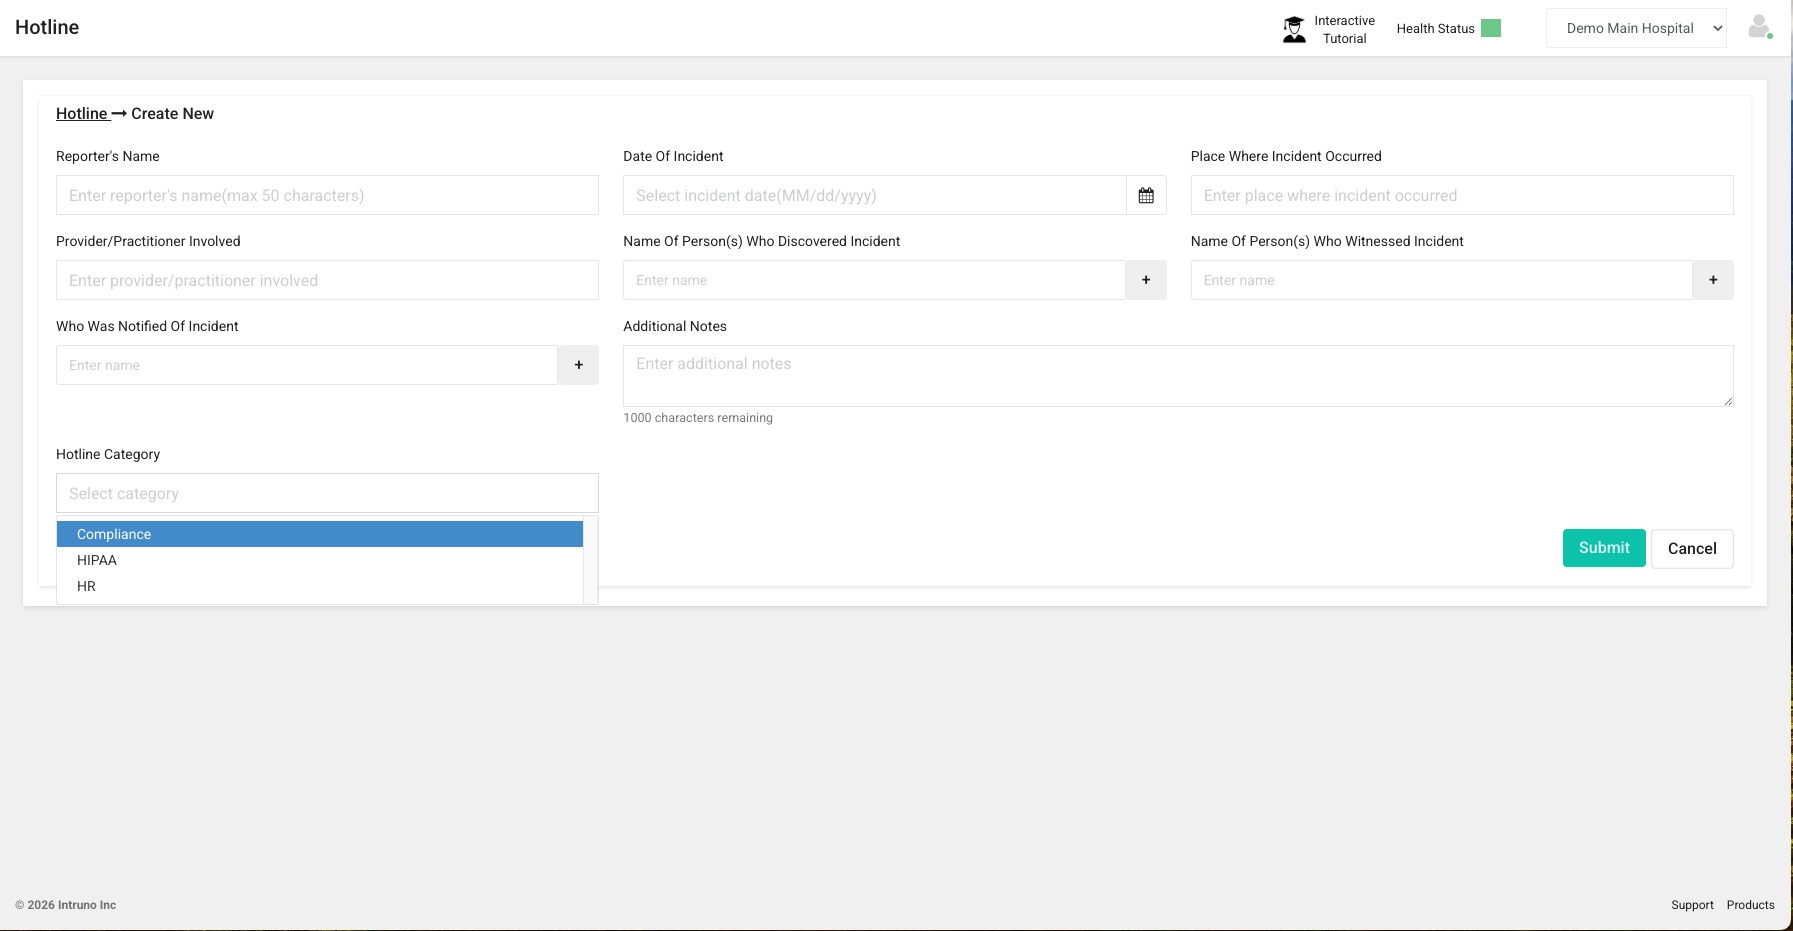Screen dimensions: 1793x931
Task: Submit the hotline form
Action: (x=1604, y=548)
